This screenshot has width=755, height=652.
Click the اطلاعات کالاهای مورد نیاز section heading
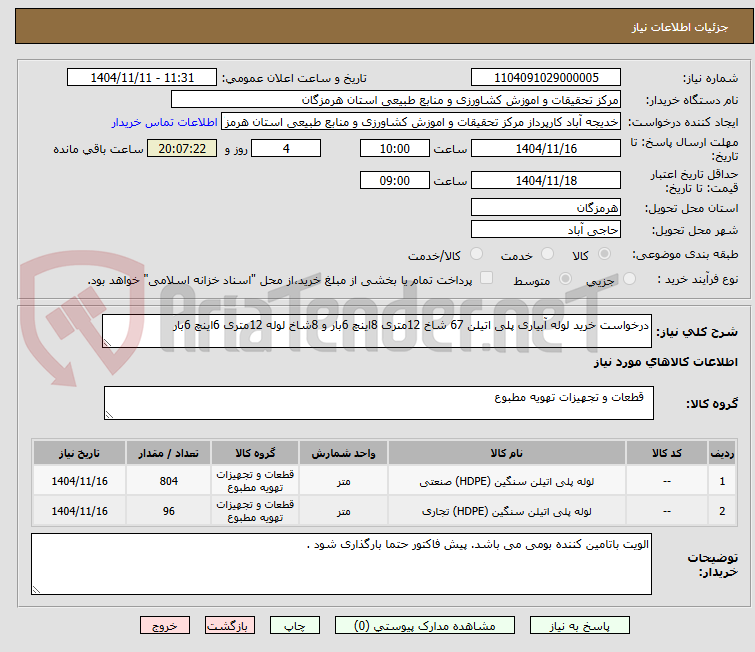click(665, 362)
